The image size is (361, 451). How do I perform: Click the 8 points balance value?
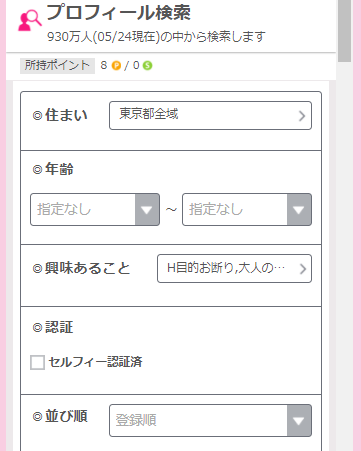(104, 65)
